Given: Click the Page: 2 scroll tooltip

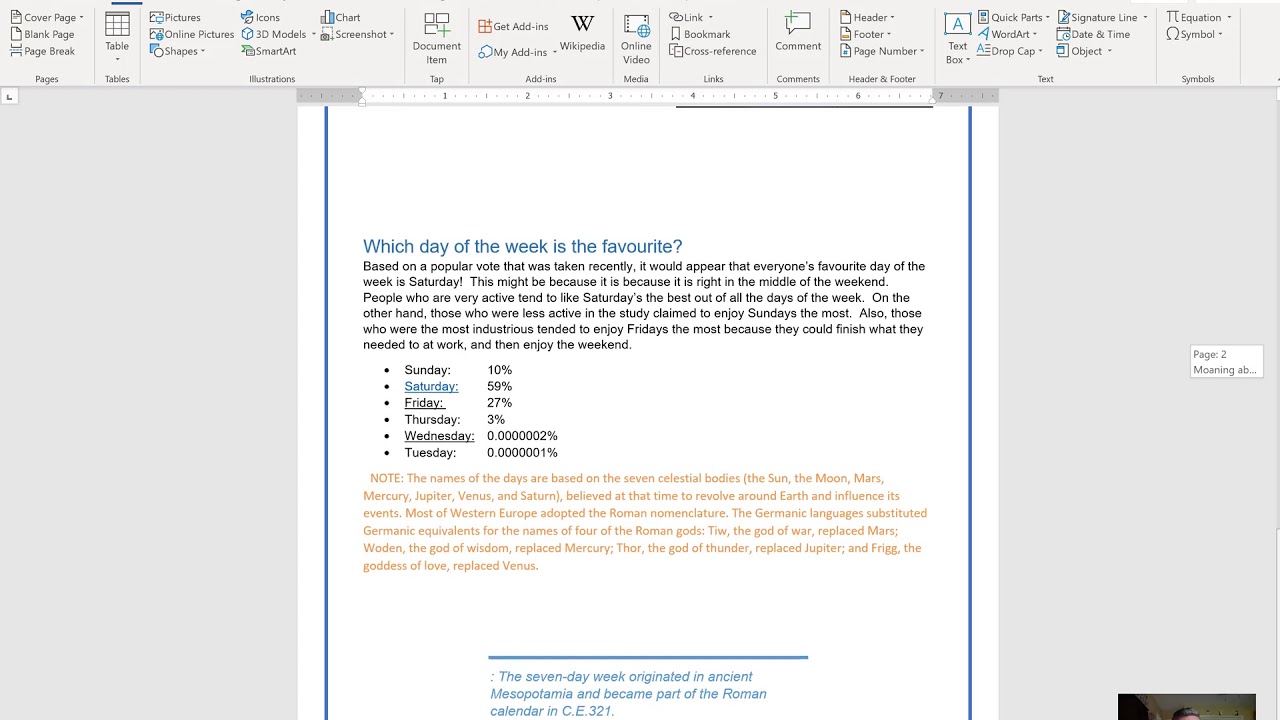Looking at the screenshot, I should point(1226,362).
